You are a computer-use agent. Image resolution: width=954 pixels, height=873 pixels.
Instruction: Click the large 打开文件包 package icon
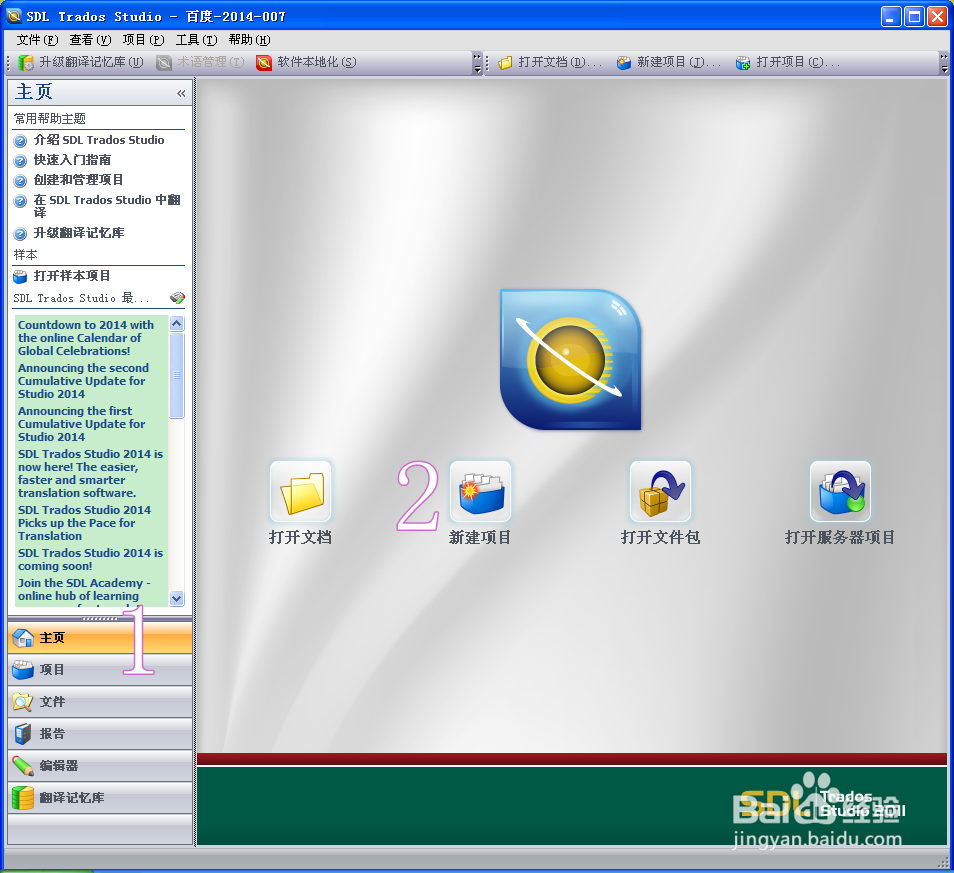(660, 492)
